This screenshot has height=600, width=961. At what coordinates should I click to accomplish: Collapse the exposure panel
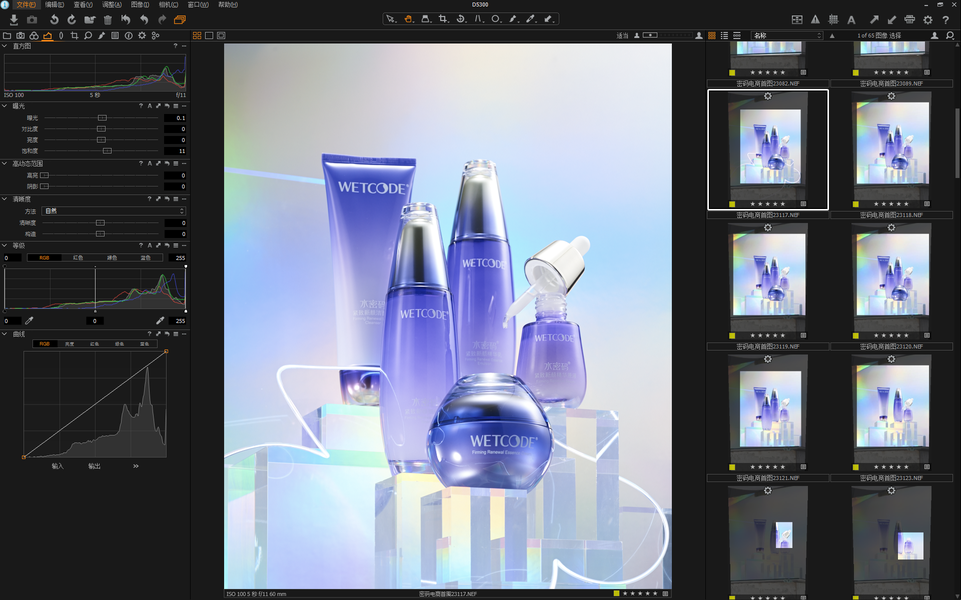(5, 106)
